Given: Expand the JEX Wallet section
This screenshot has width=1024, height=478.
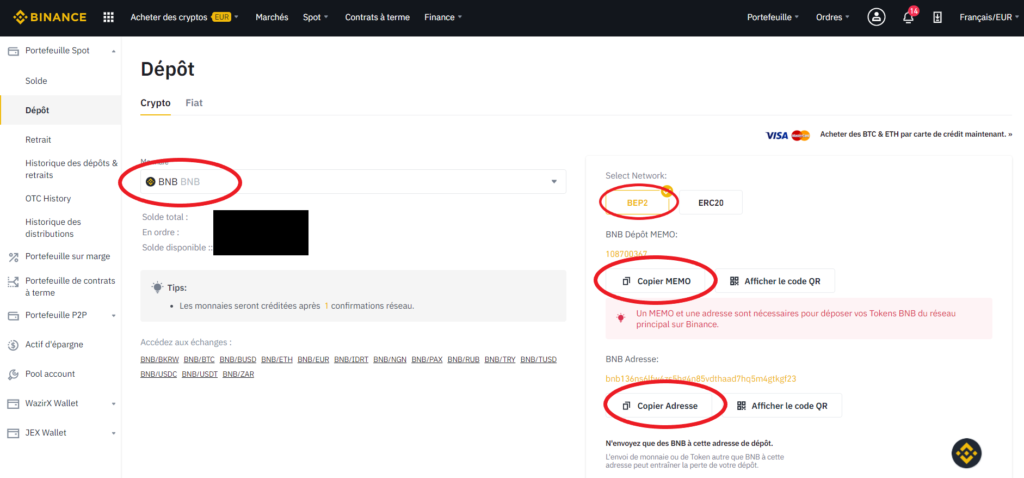Looking at the screenshot, I should point(114,433).
